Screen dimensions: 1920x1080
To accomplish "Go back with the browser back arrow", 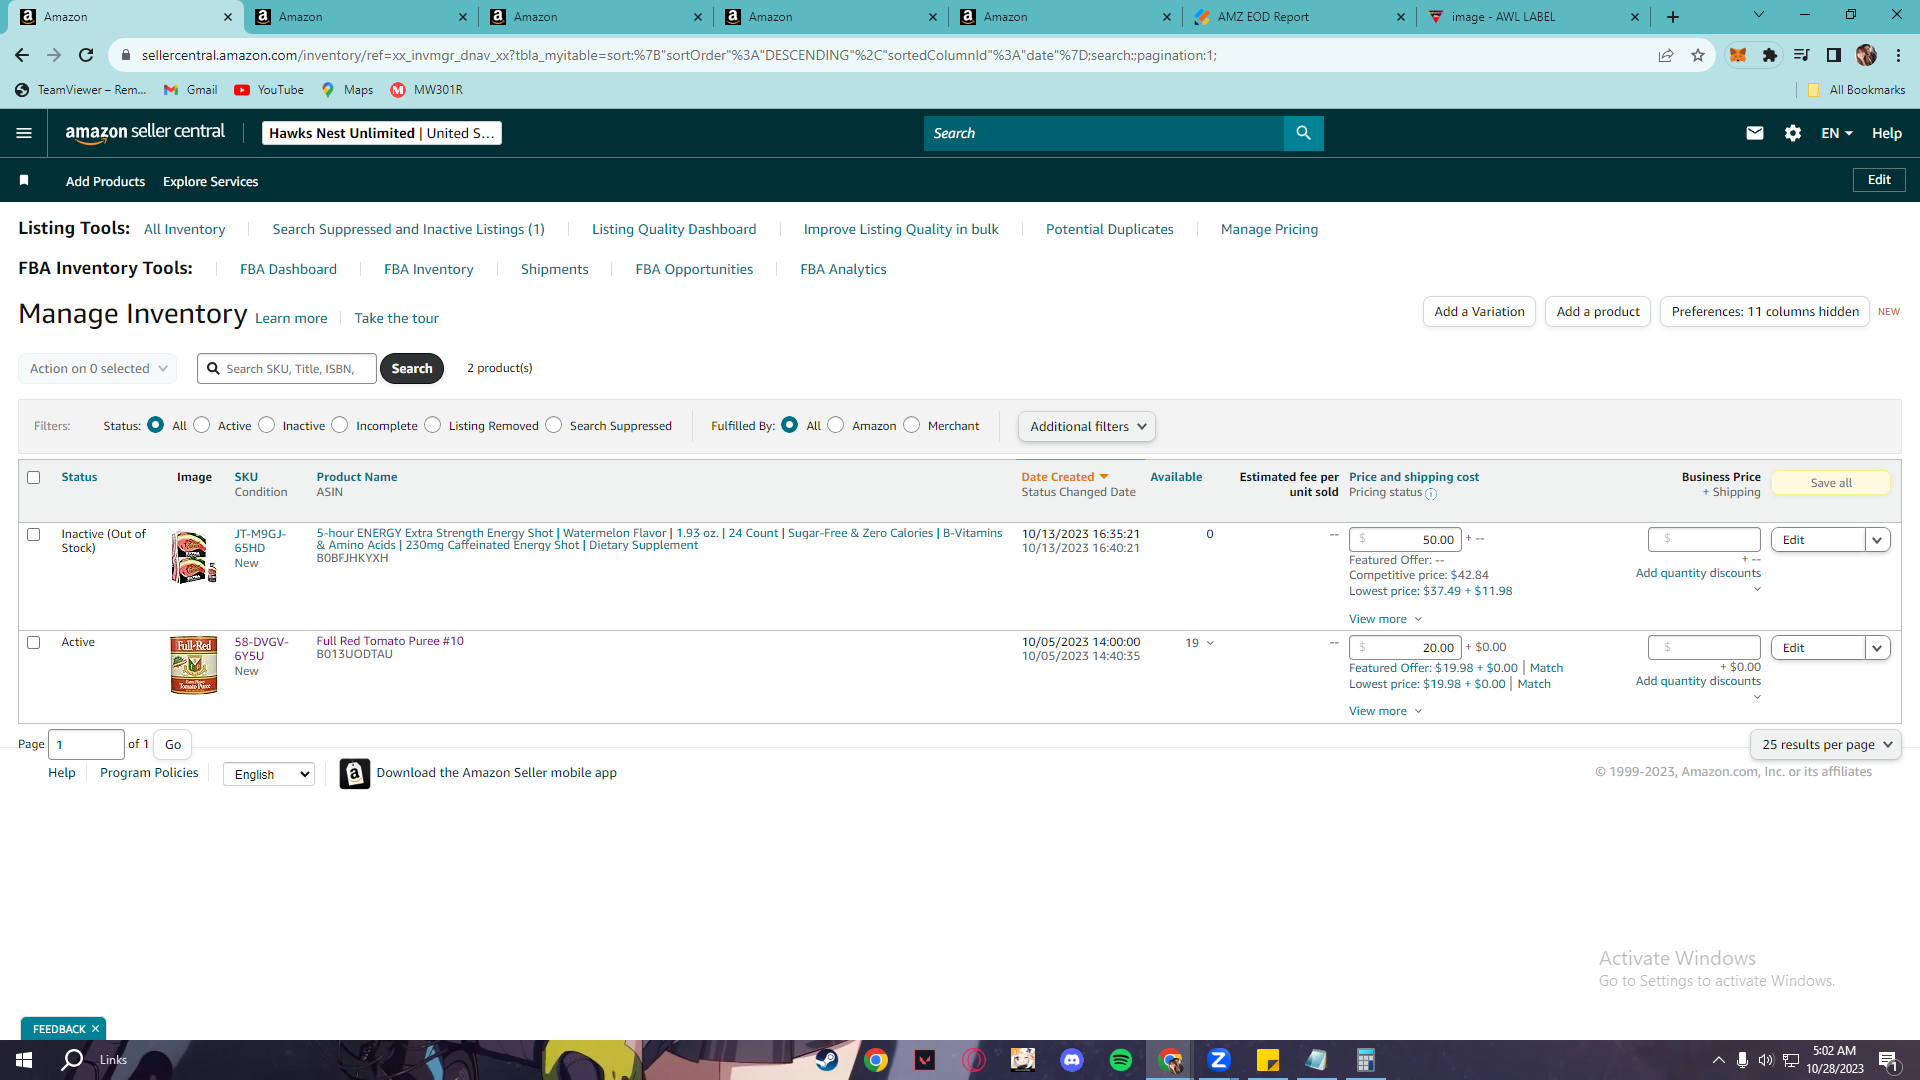I will (22, 55).
